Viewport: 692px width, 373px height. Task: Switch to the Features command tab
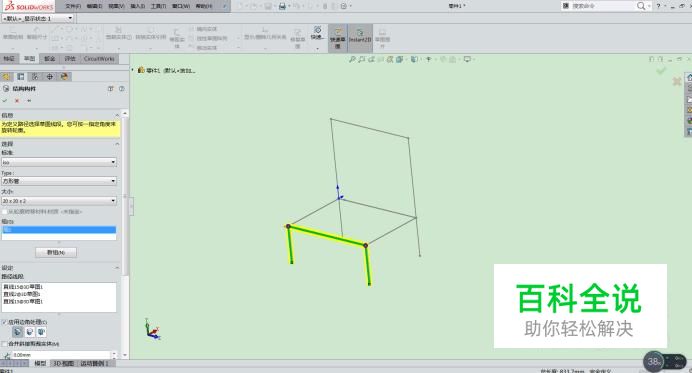[x=9, y=59]
